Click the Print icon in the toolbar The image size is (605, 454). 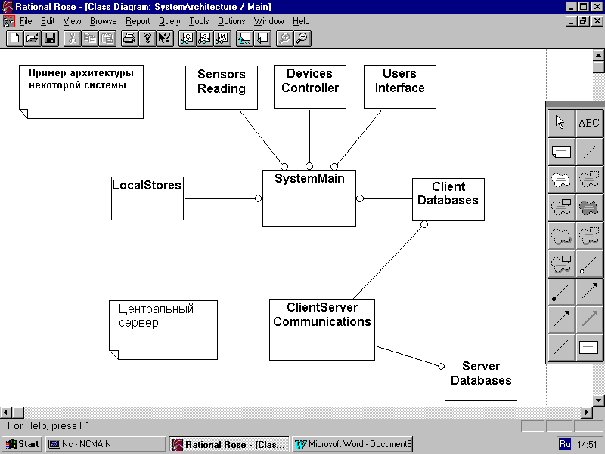point(128,38)
